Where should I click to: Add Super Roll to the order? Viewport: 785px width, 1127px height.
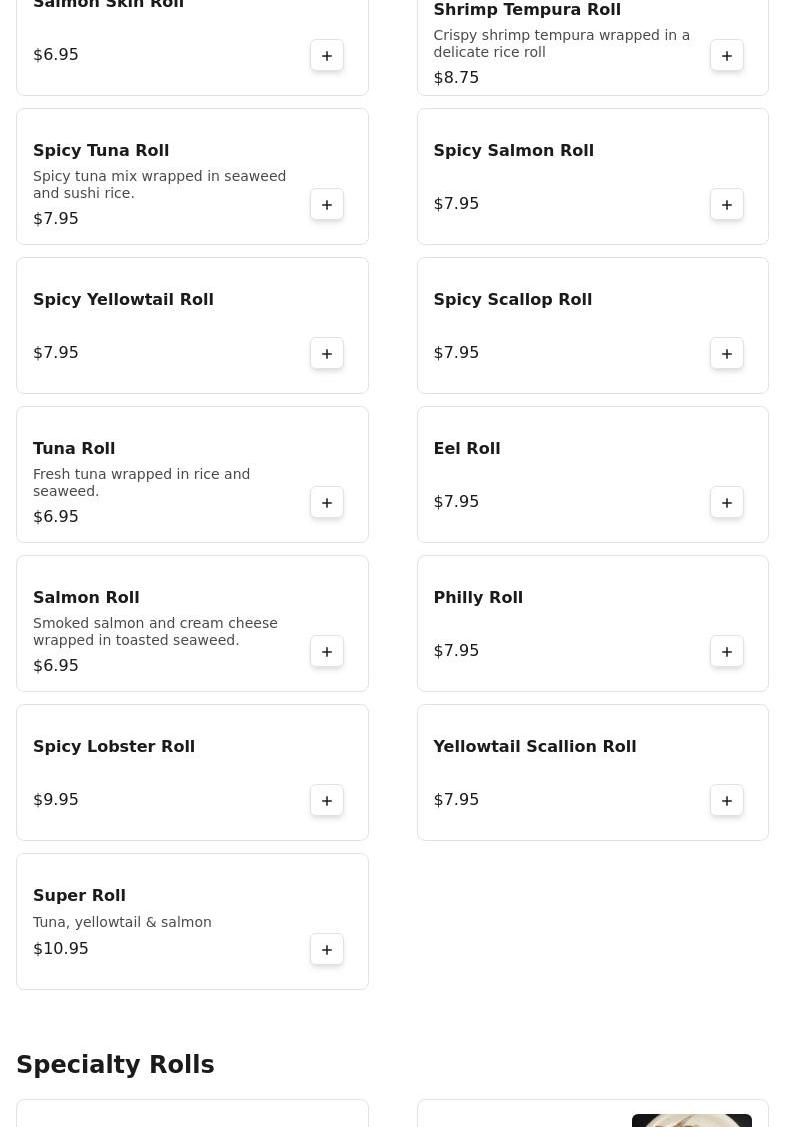[x=327, y=949]
